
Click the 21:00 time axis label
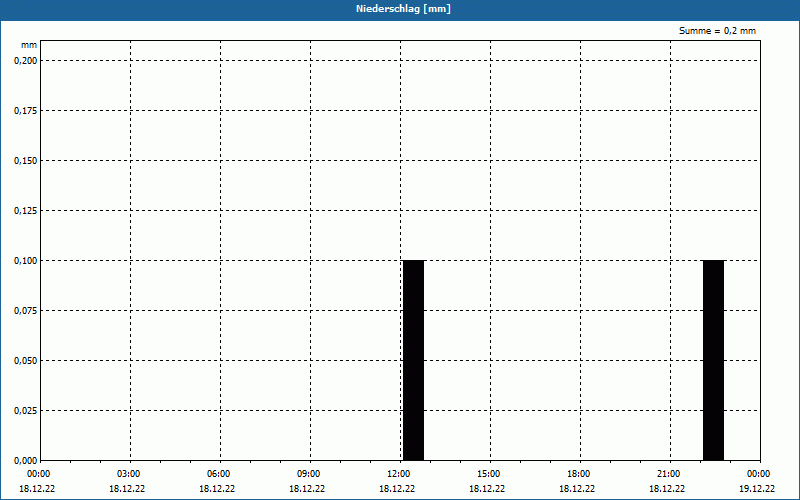[x=669, y=474]
